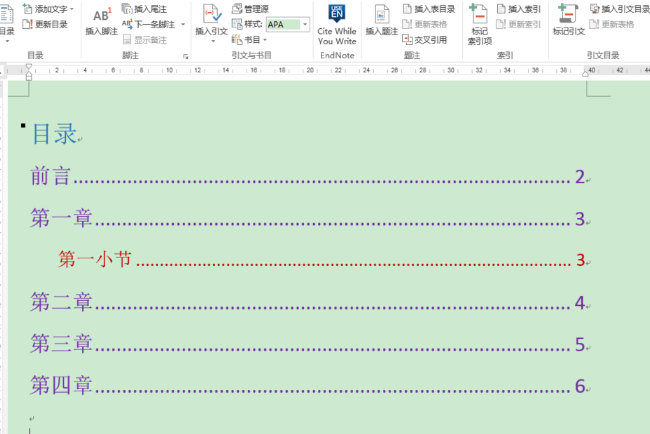Go to 下一条脚注 next footnote
Image resolution: width=650 pixels, height=434 pixels.
pos(148,24)
